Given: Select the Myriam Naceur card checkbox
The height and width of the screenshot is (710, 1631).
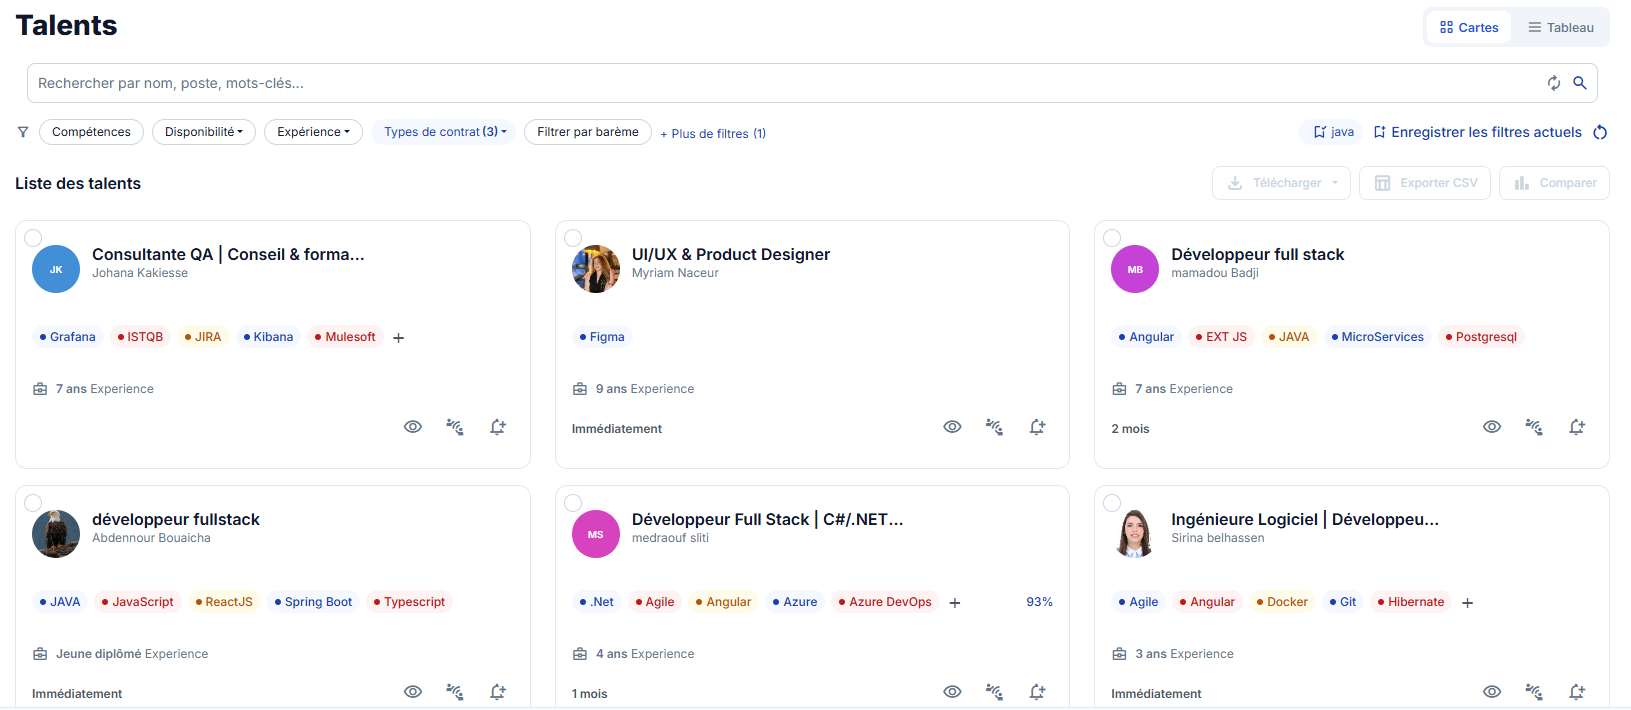Looking at the screenshot, I should click(573, 238).
